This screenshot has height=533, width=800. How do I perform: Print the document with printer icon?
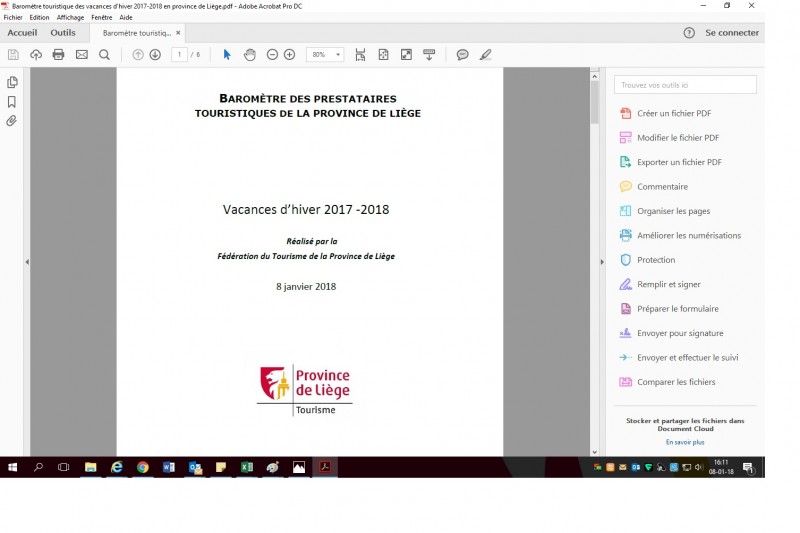(x=59, y=55)
